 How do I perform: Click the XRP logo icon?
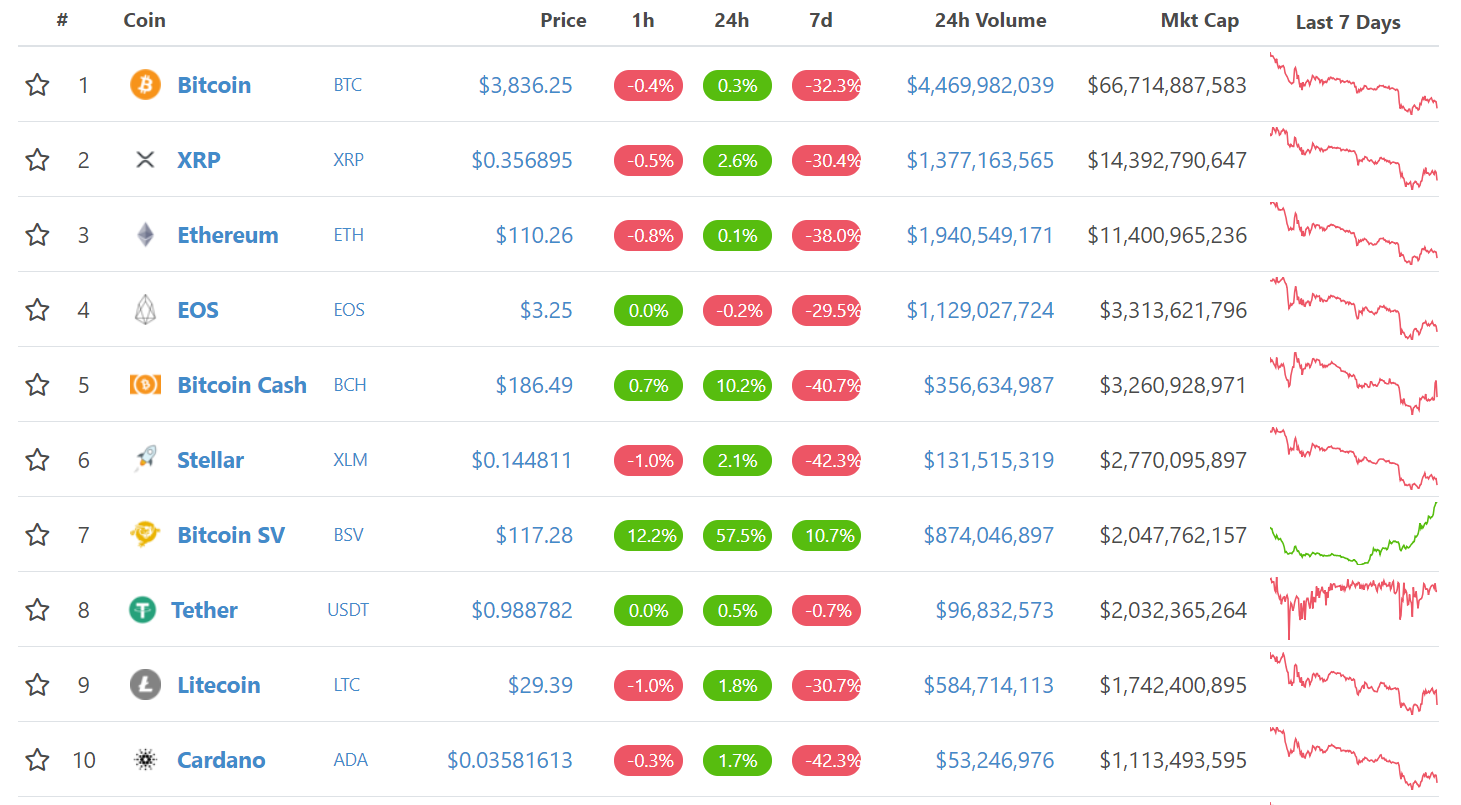point(145,160)
